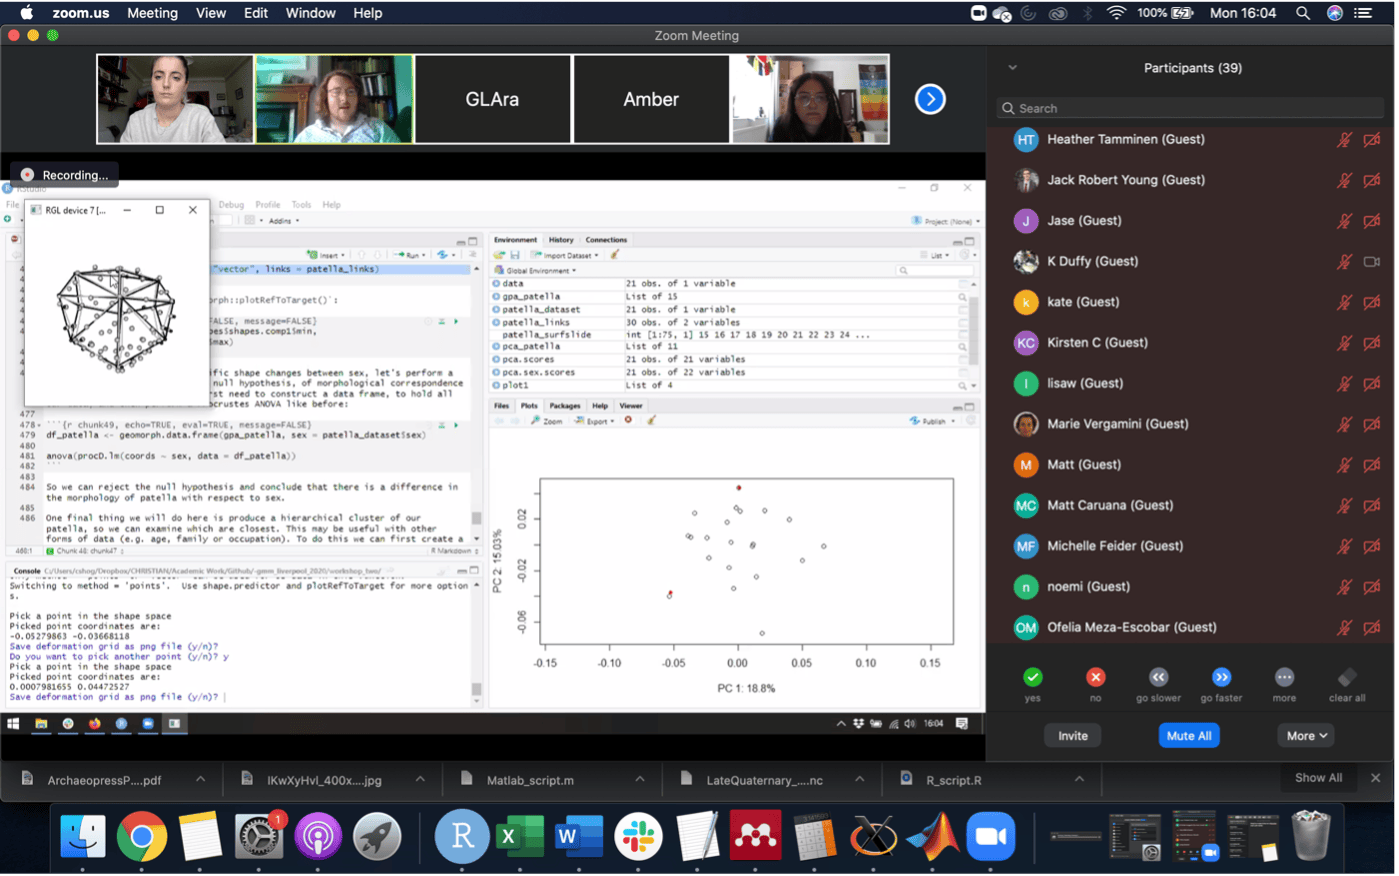Toggle Kirsten C's video camera icon
Screen dimensions: 1399x876
click(x=1372, y=343)
